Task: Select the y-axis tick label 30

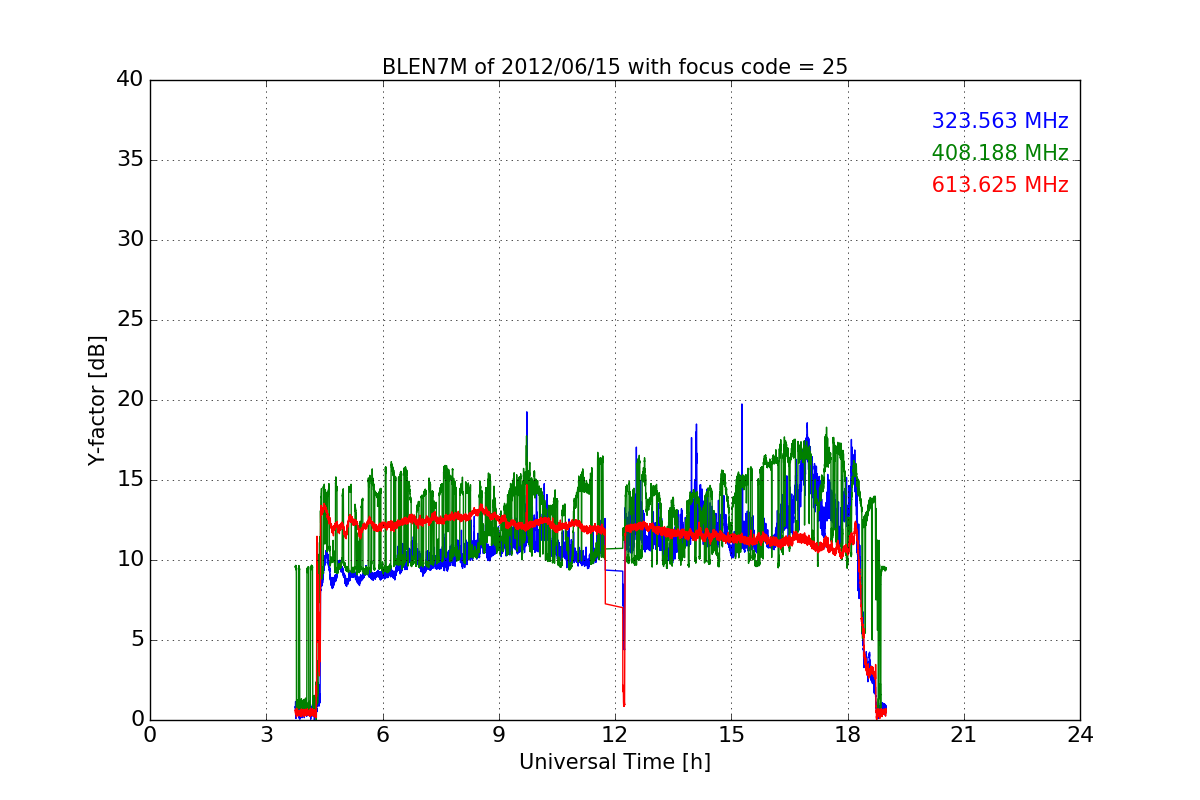Action: 129,240
